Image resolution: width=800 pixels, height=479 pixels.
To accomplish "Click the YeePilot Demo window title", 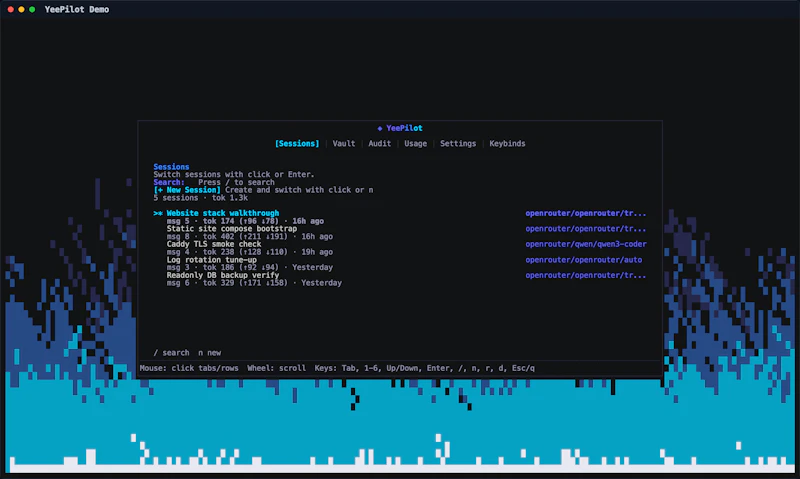I will click(x=77, y=9).
